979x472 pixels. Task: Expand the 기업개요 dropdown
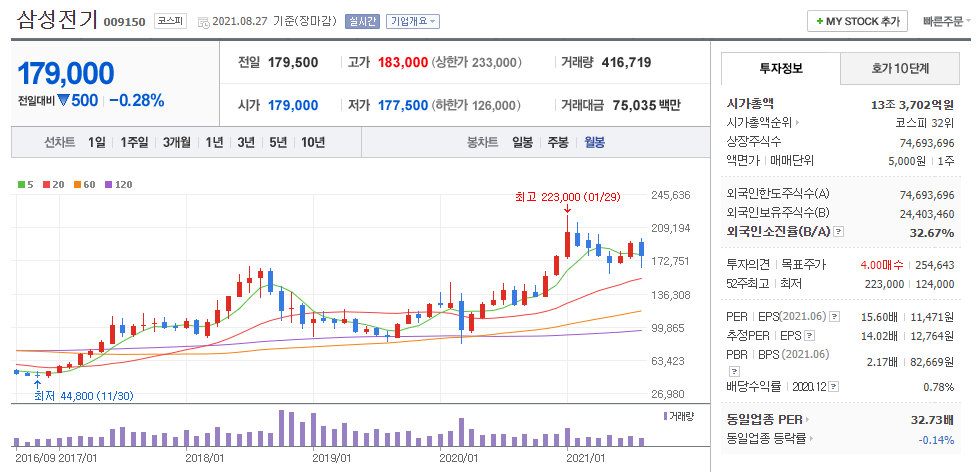(413, 21)
